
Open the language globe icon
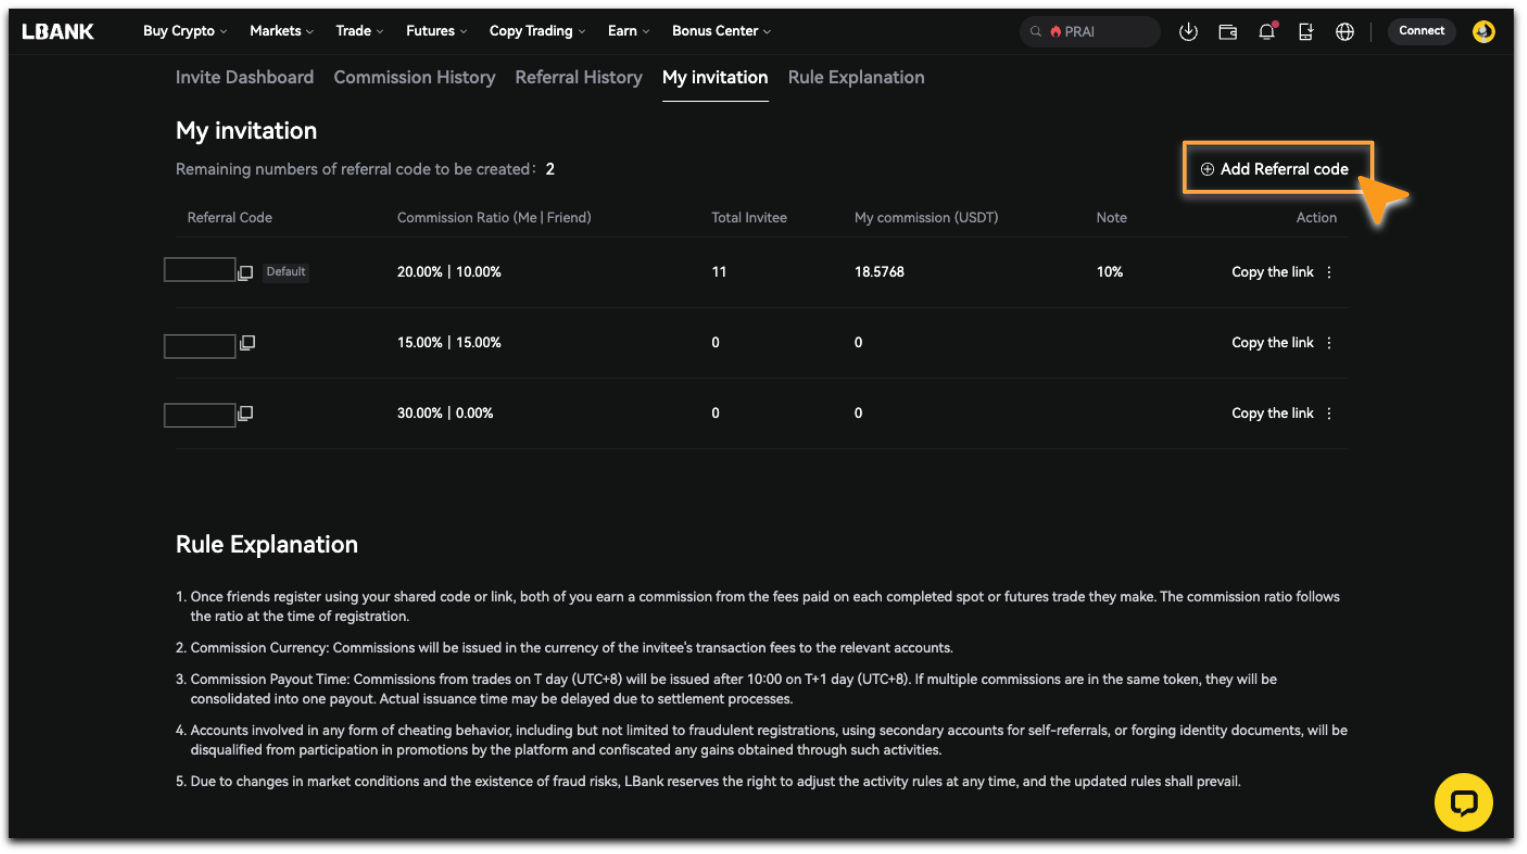pos(1345,32)
